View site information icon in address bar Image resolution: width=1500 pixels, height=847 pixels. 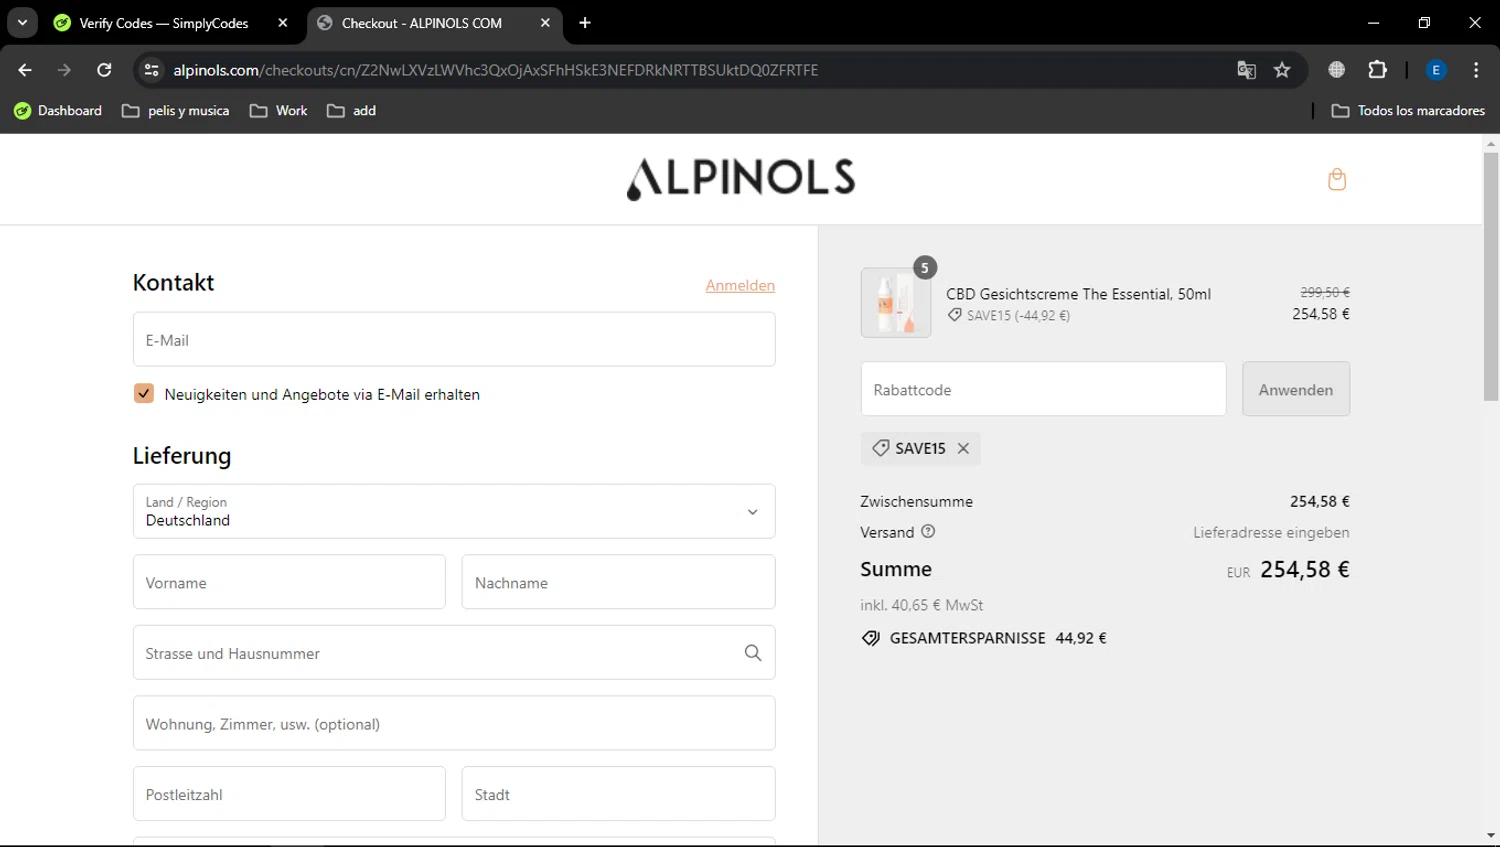pos(151,70)
